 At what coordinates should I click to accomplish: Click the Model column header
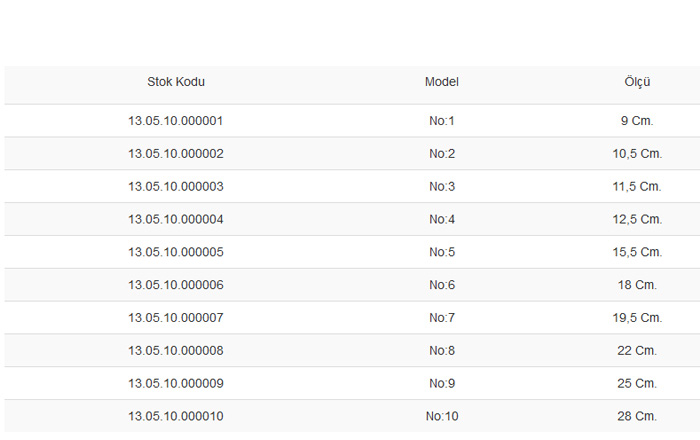point(442,82)
